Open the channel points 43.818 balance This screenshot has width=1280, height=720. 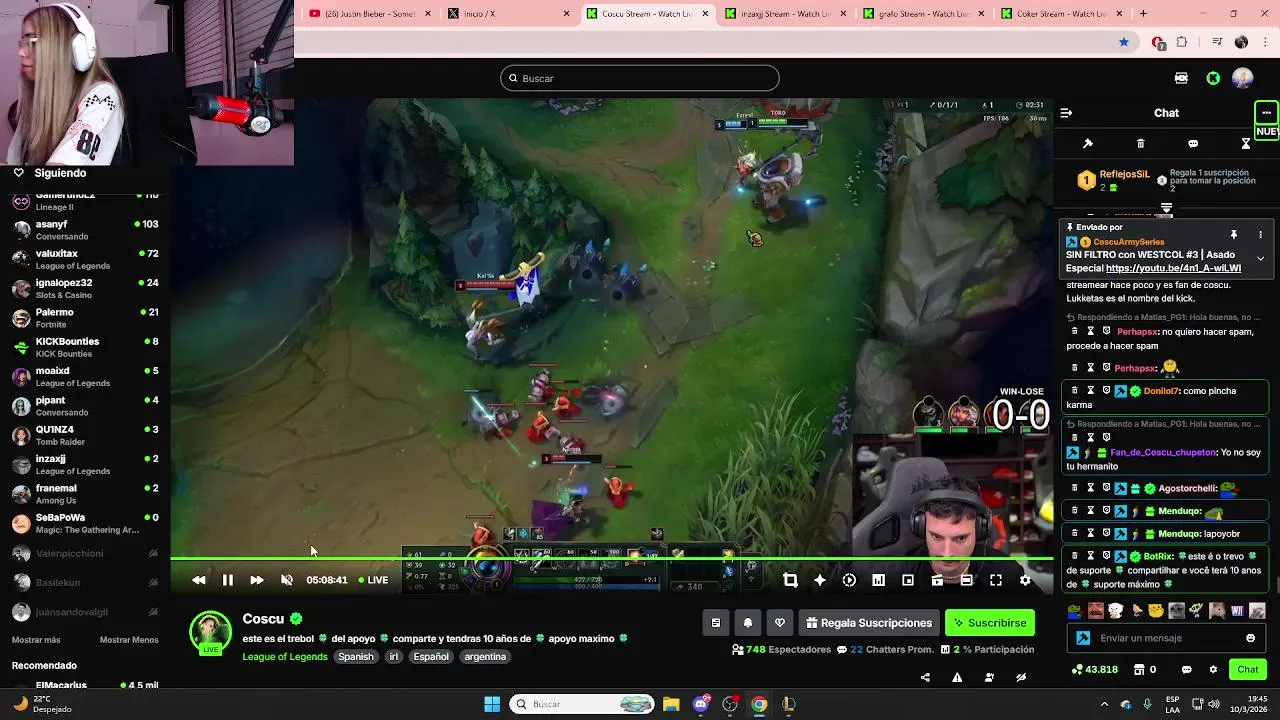pyautogui.click(x=1094, y=669)
